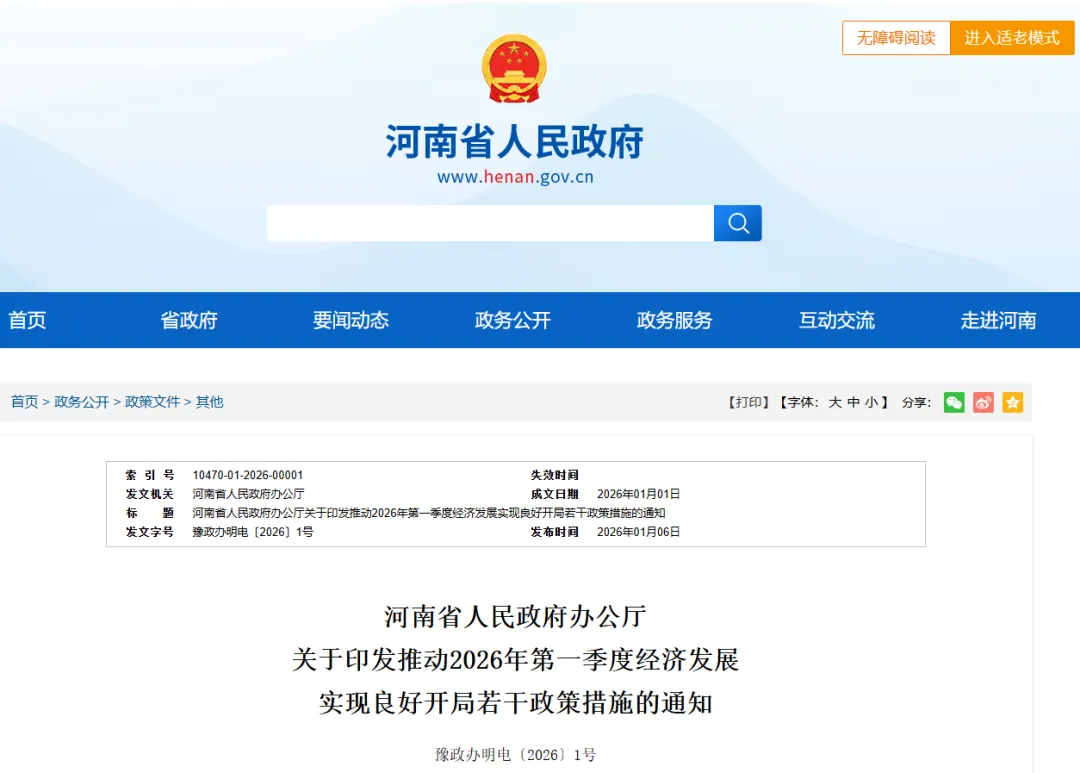Open the 政务公开 navigation bar item
Screen dimensions: 1080x773
pyautogui.click(x=512, y=320)
